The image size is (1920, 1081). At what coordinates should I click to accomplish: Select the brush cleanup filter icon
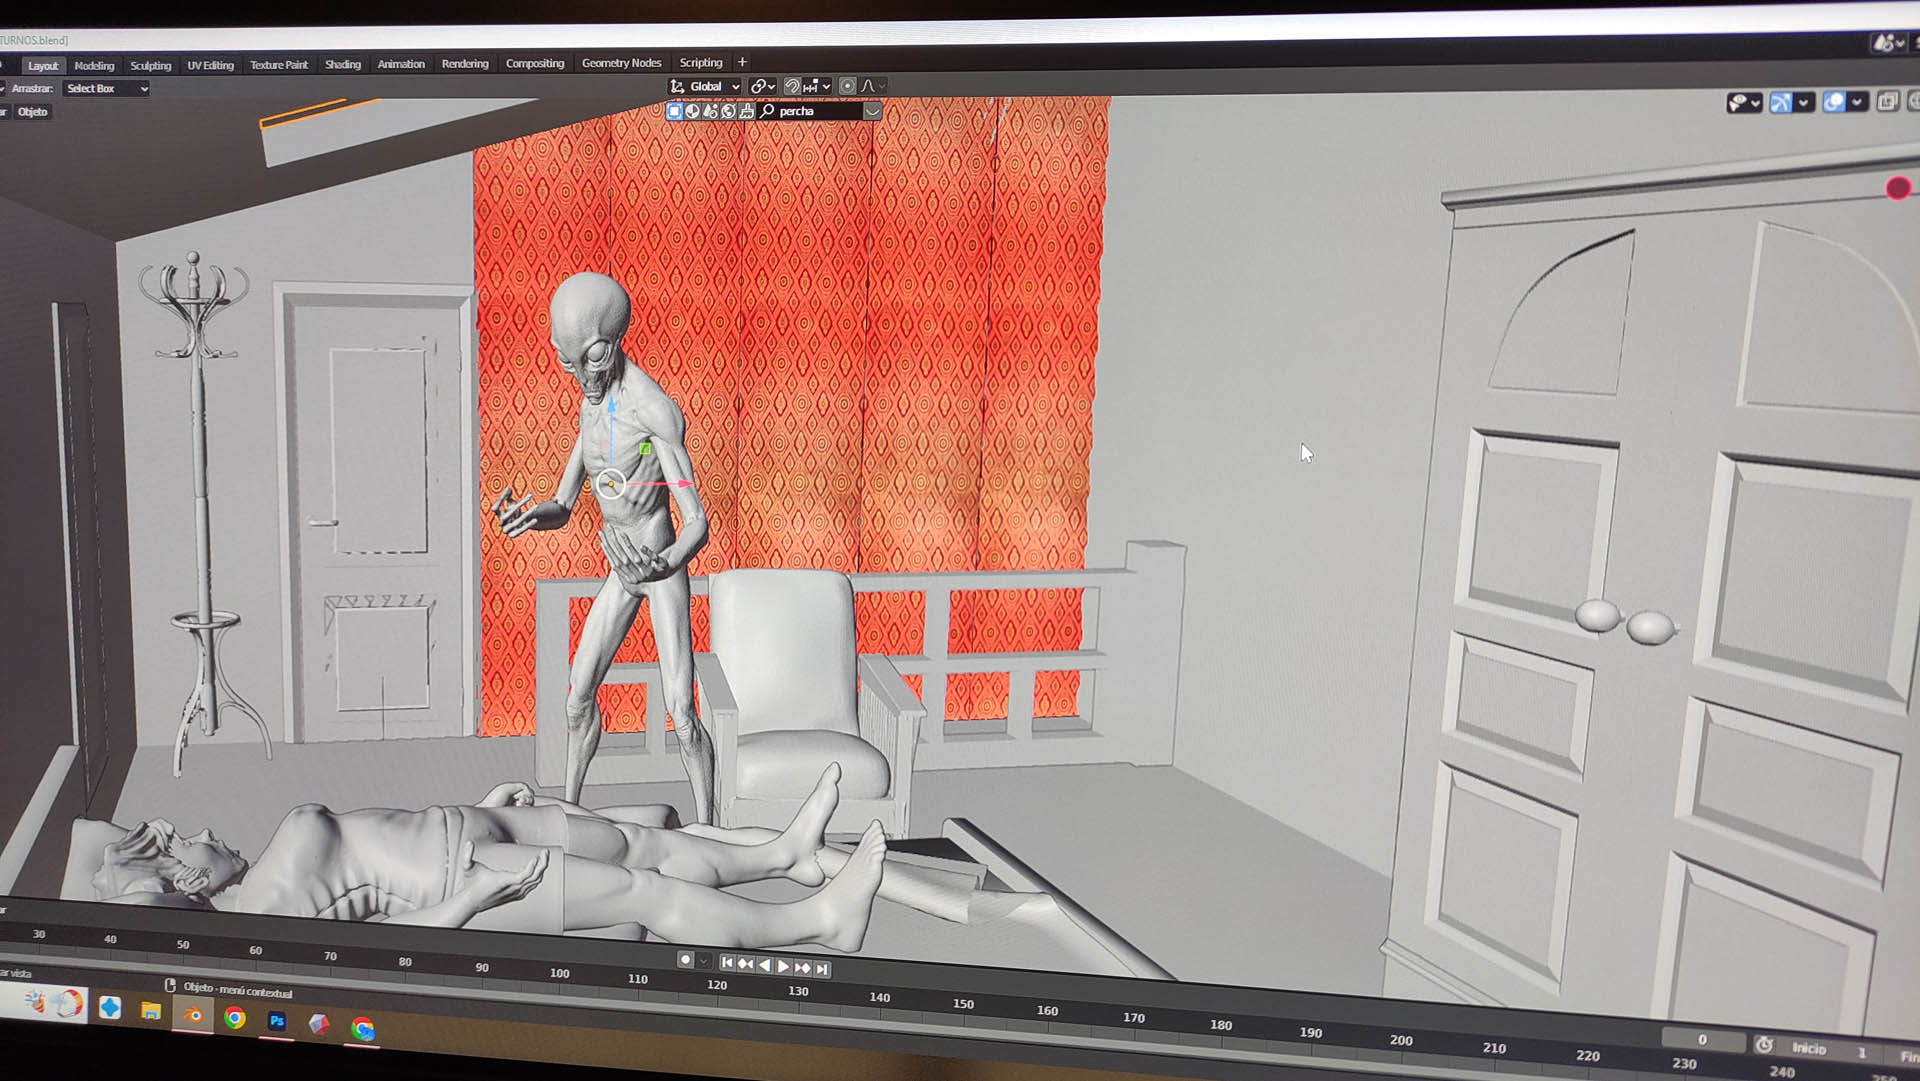point(746,111)
